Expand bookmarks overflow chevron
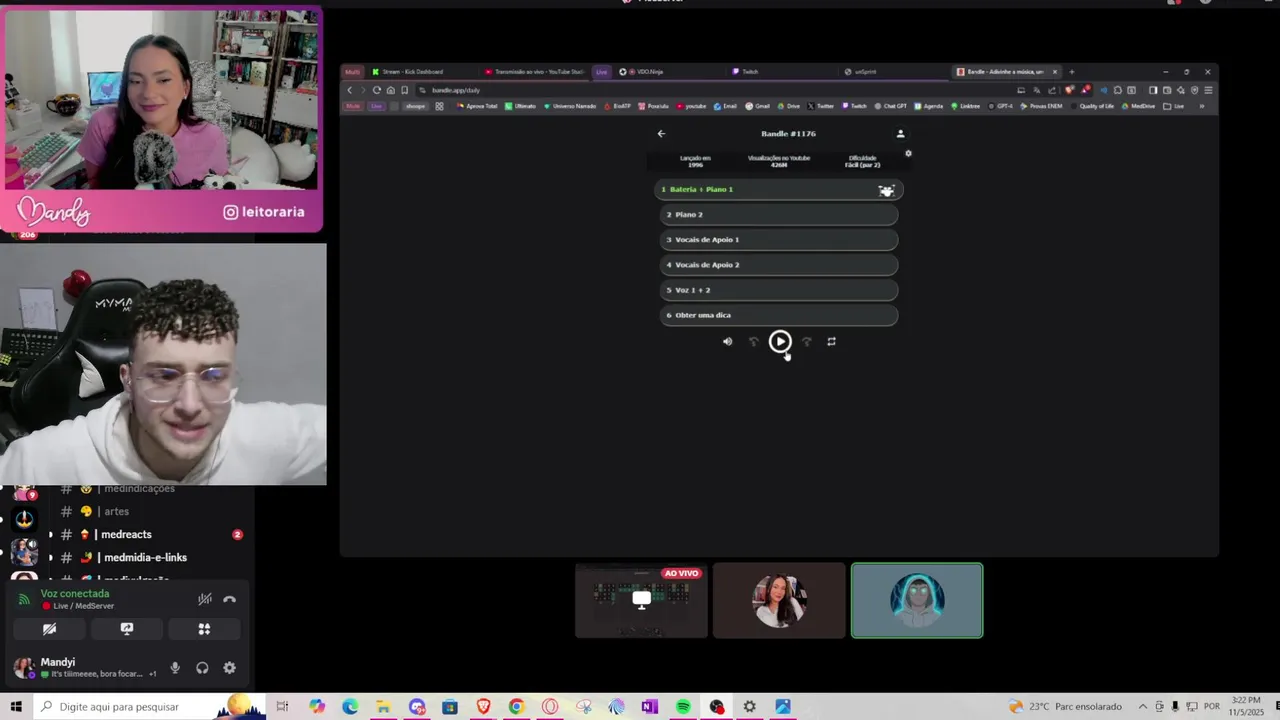 coord(1202,106)
